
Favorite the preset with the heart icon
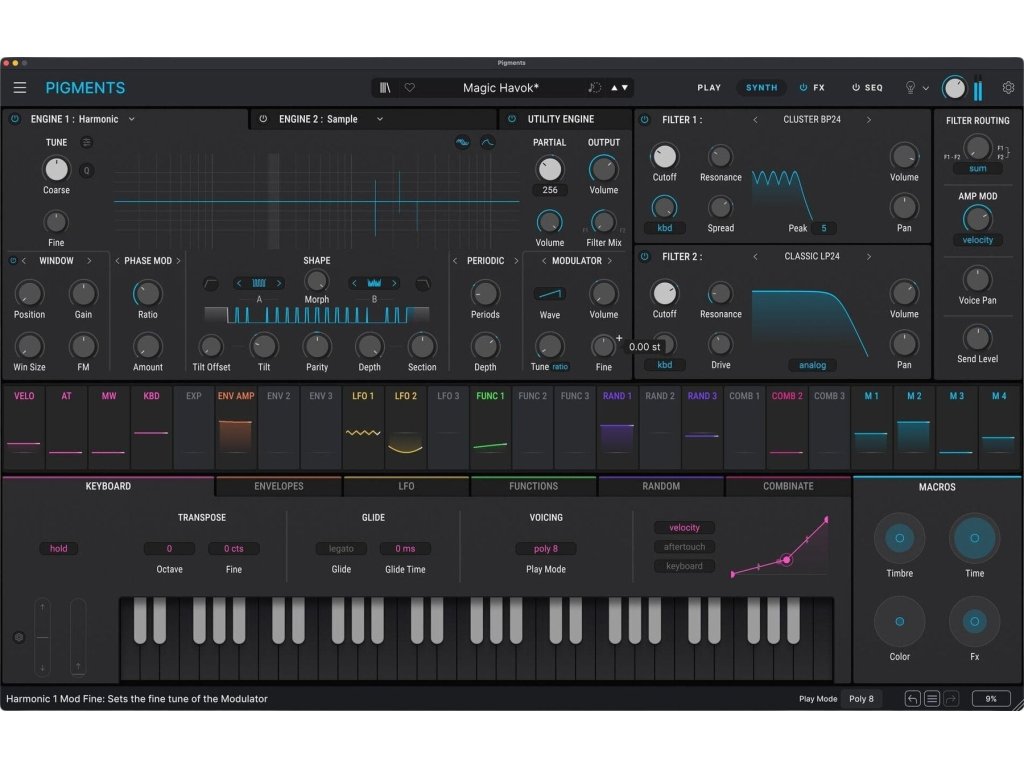click(x=409, y=88)
